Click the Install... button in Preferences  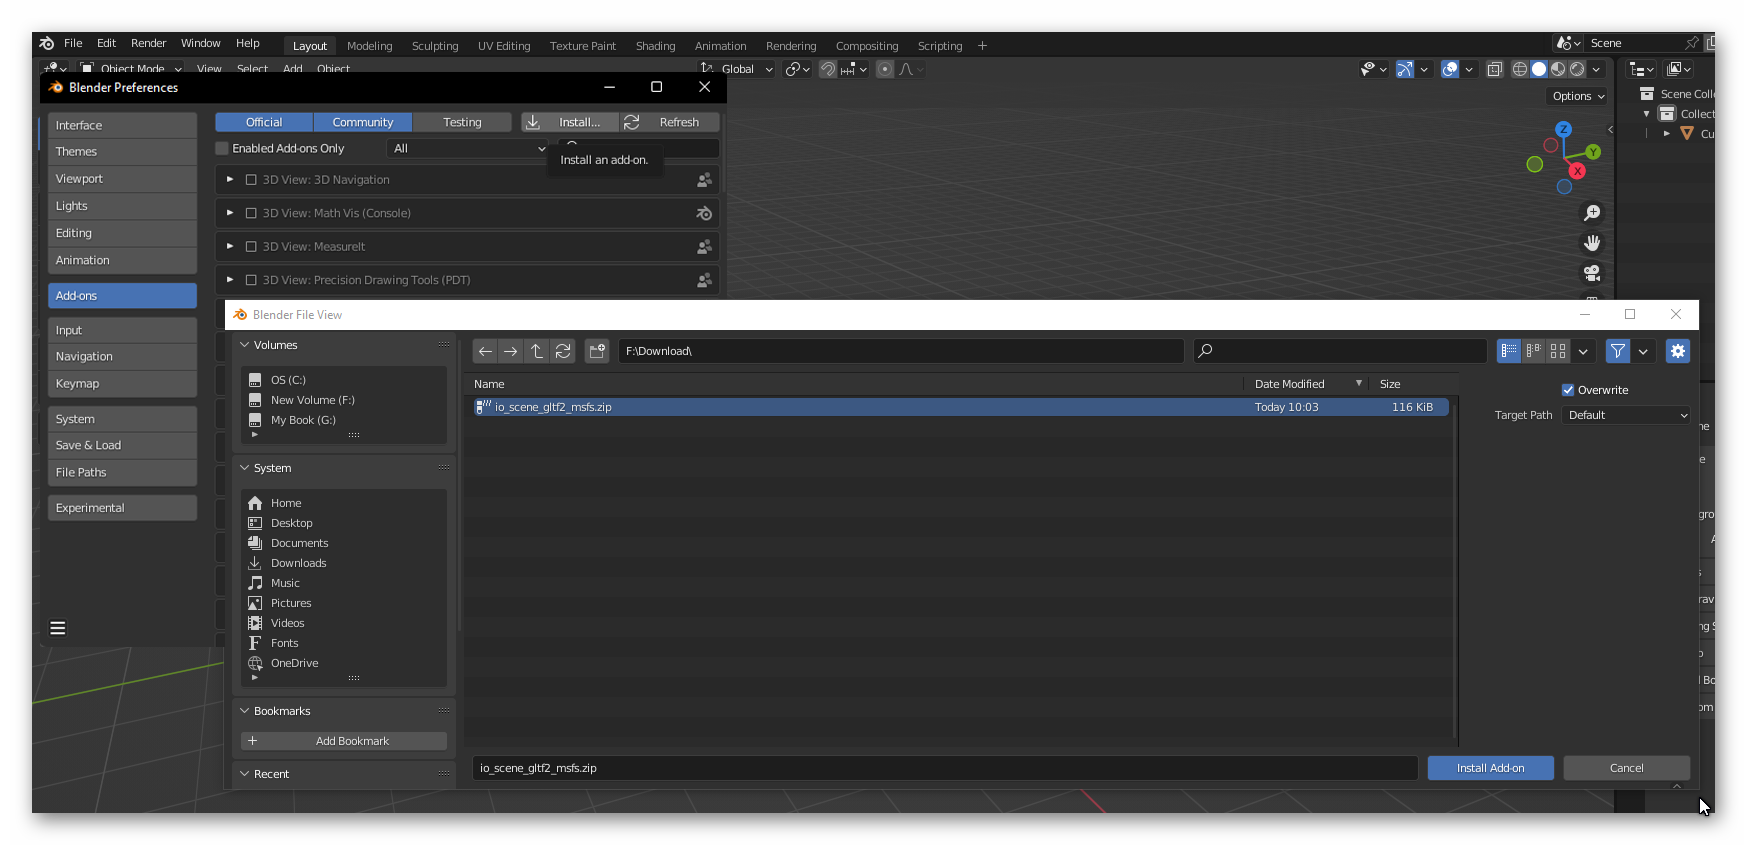coord(570,122)
